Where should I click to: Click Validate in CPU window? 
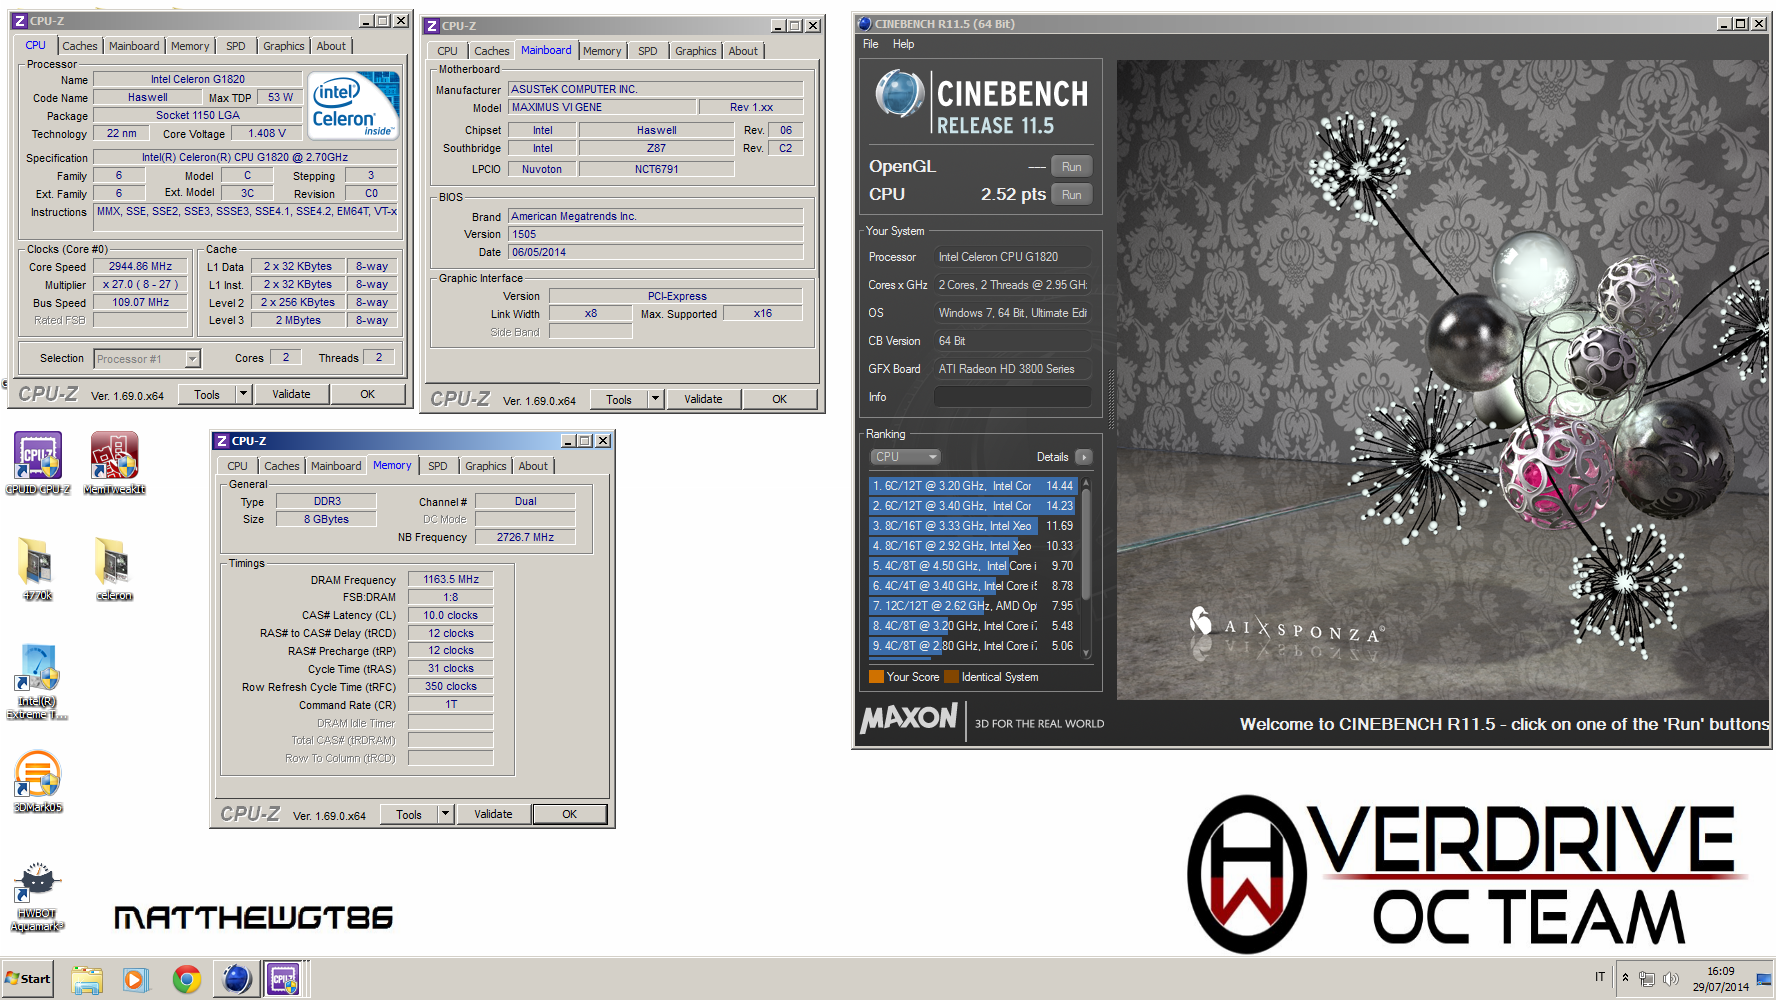[291, 394]
